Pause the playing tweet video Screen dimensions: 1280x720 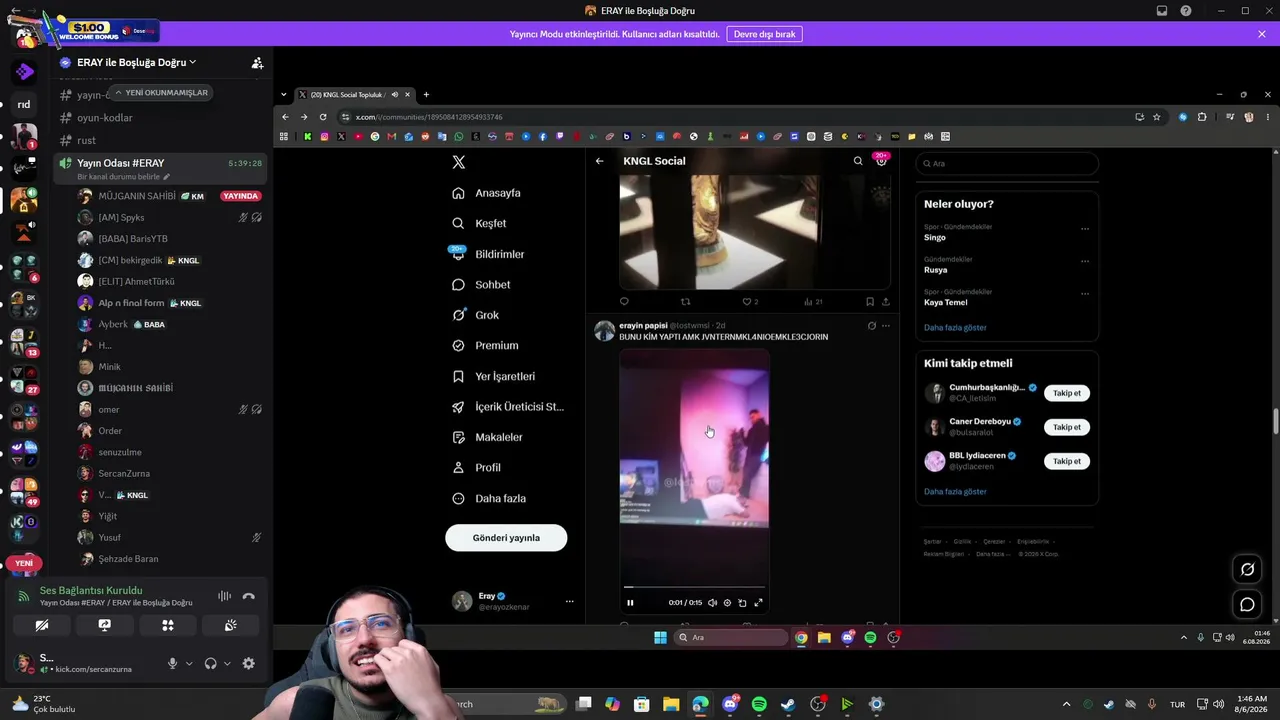tap(630, 603)
